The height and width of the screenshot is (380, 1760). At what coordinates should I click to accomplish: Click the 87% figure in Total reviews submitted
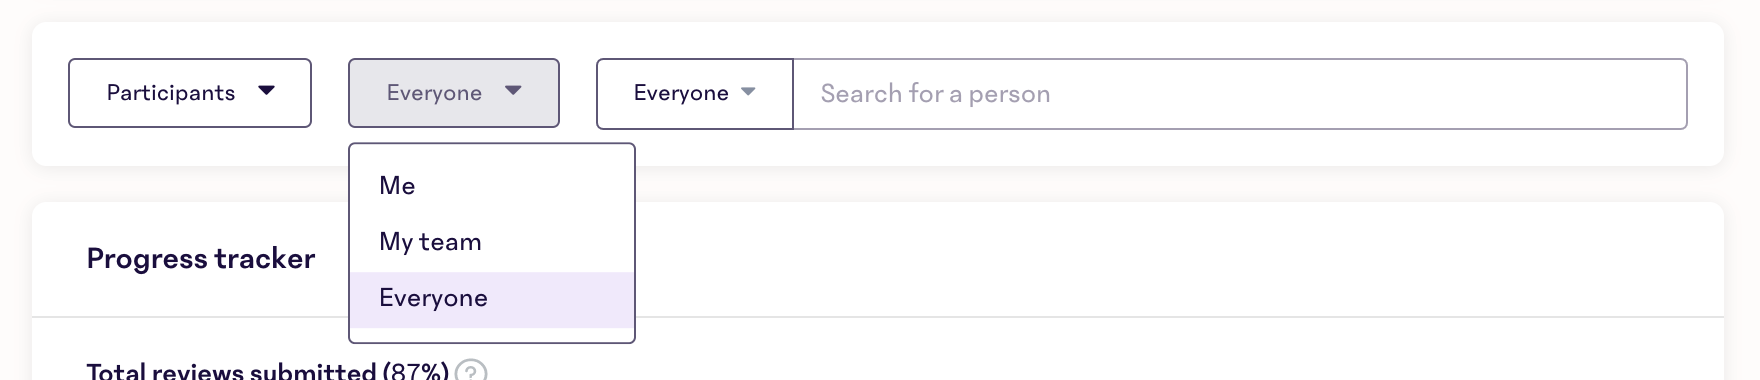point(415,371)
